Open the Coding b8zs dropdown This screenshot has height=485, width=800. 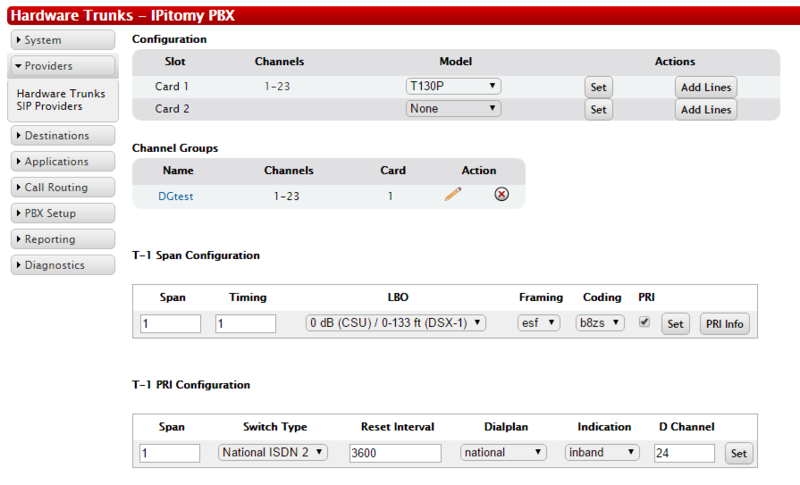(600, 323)
